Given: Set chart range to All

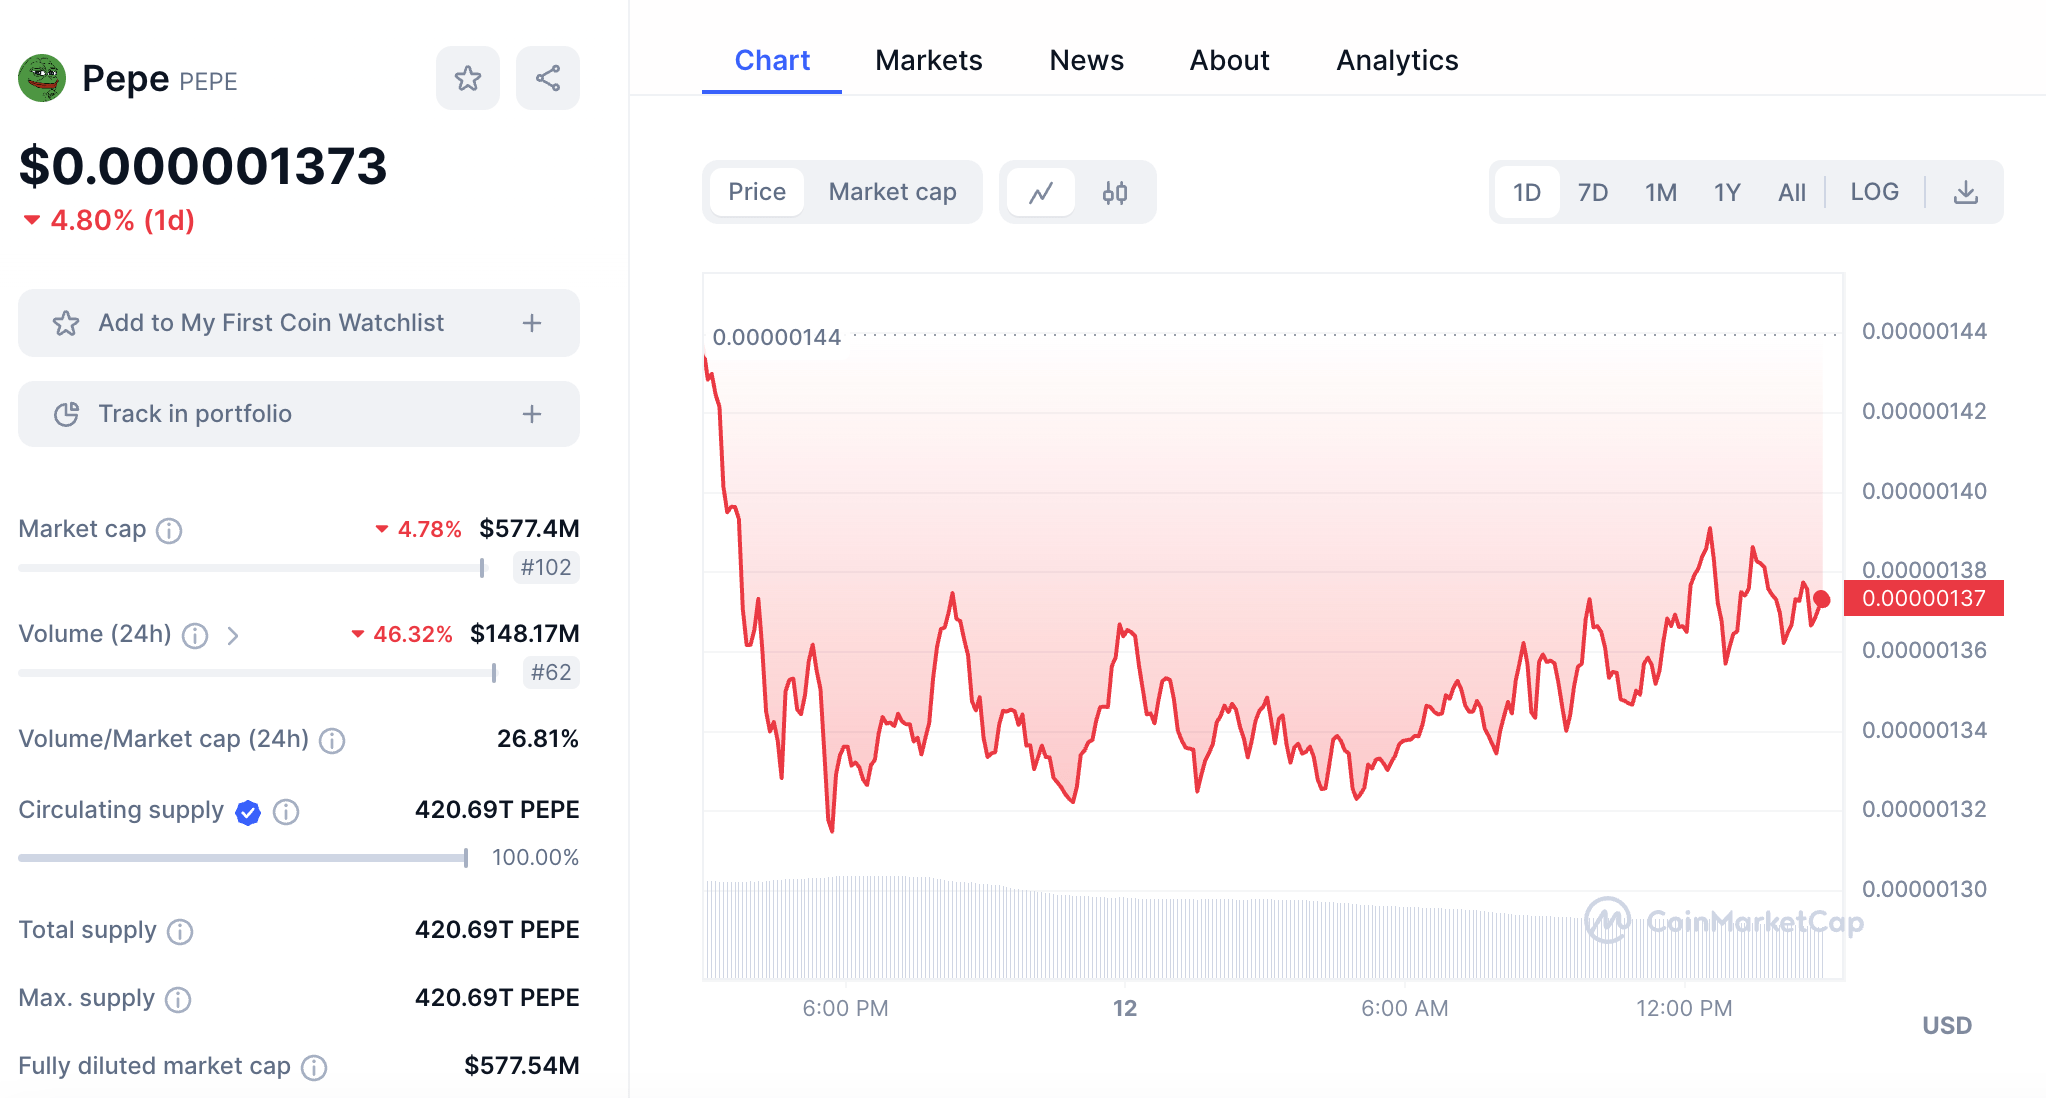Looking at the screenshot, I should pos(1792,192).
